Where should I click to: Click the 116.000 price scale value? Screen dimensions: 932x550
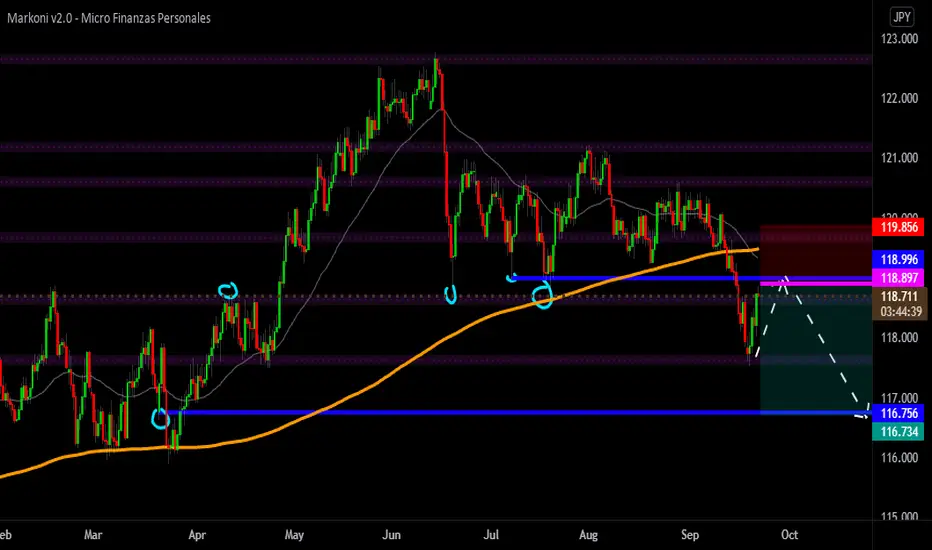tap(899, 457)
